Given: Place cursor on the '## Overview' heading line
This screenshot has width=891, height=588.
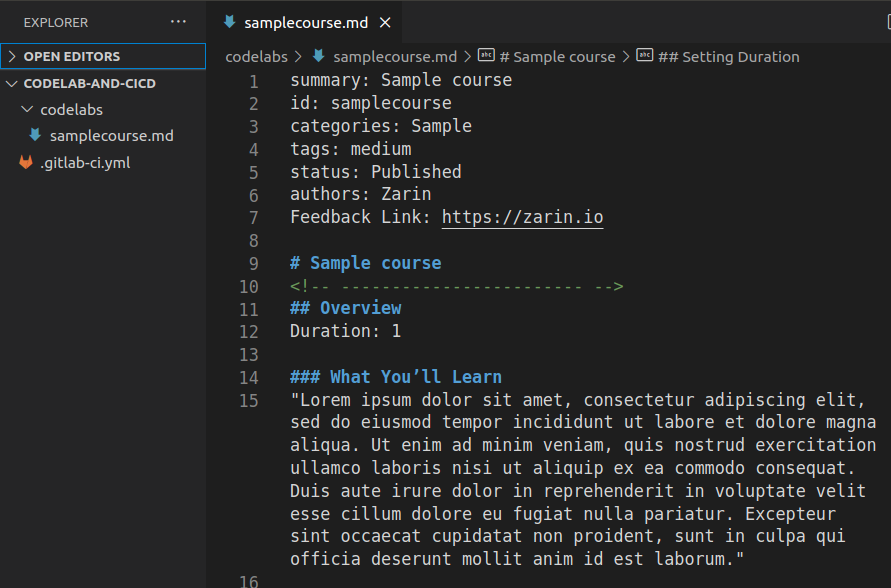Looking at the screenshot, I should point(345,308).
